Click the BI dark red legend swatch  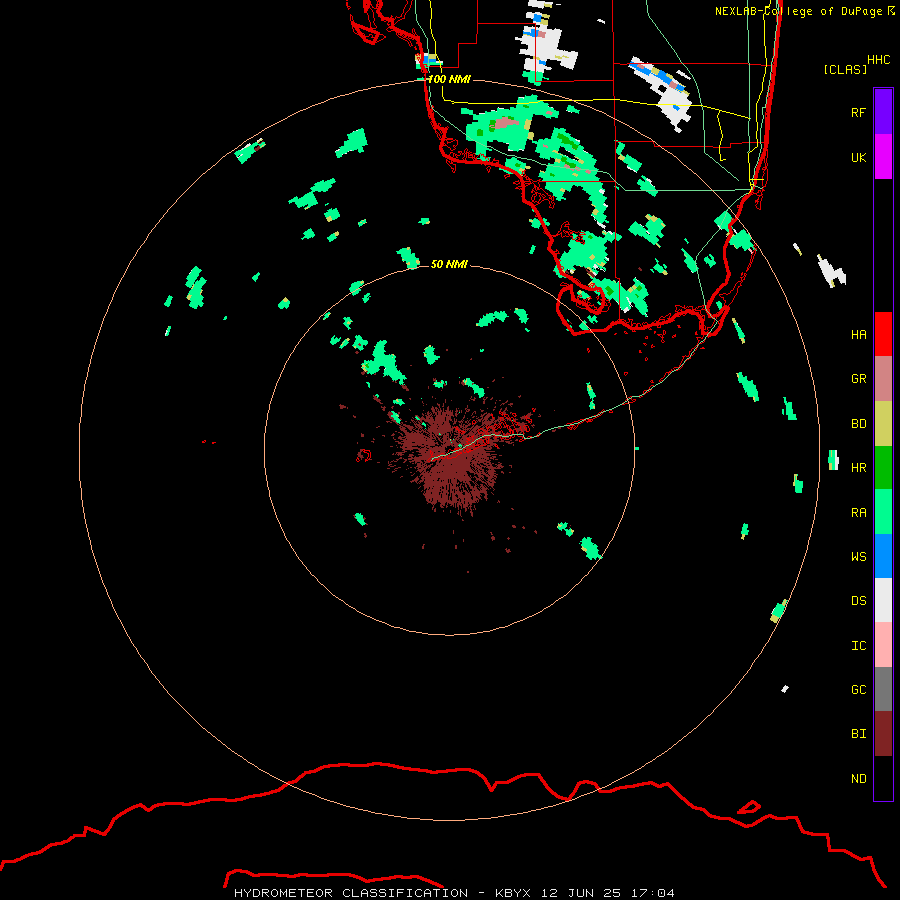click(883, 734)
